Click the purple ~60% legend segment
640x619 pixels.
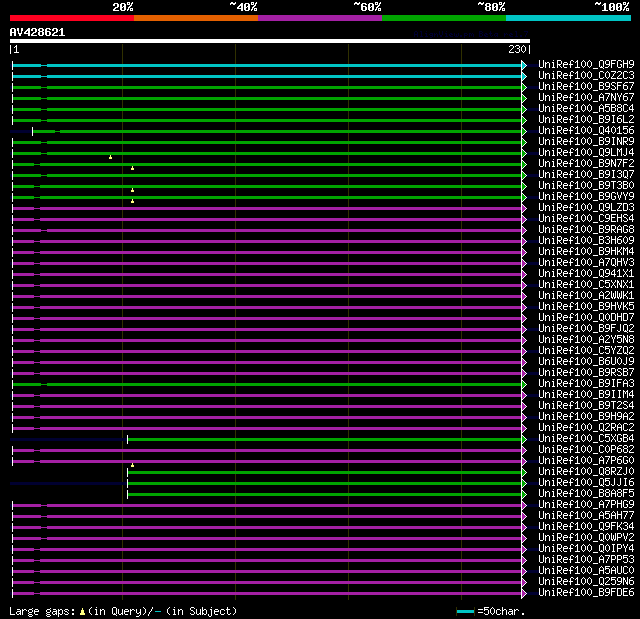tap(320, 18)
